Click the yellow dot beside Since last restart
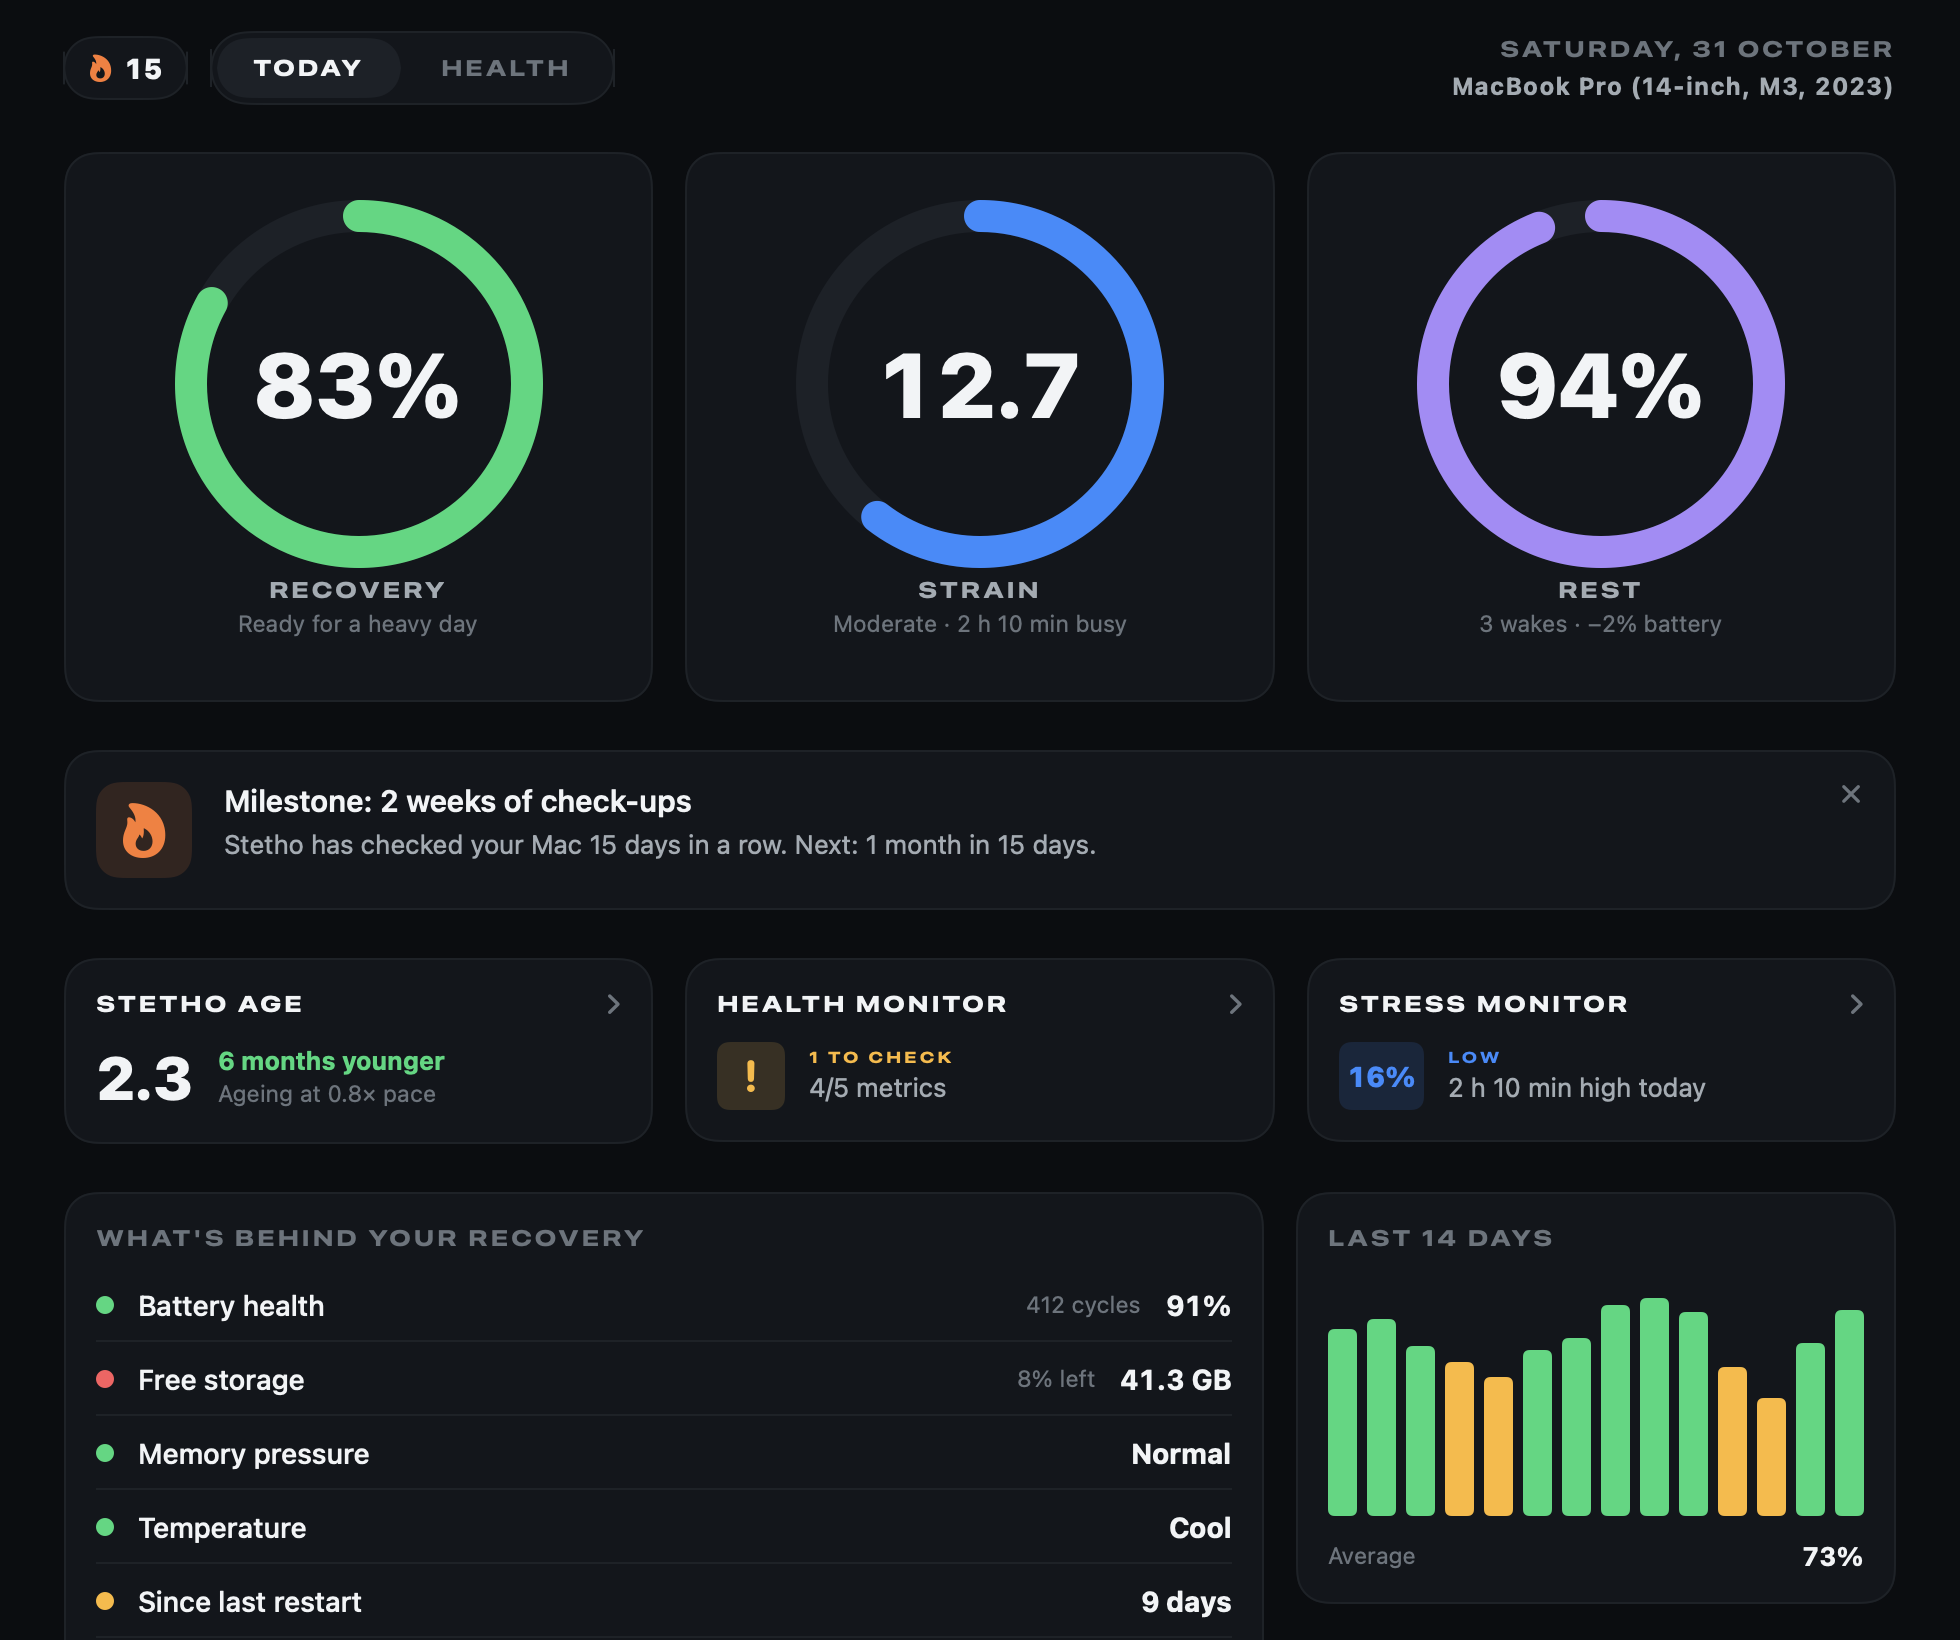 pyautogui.click(x=105, y=1601)
